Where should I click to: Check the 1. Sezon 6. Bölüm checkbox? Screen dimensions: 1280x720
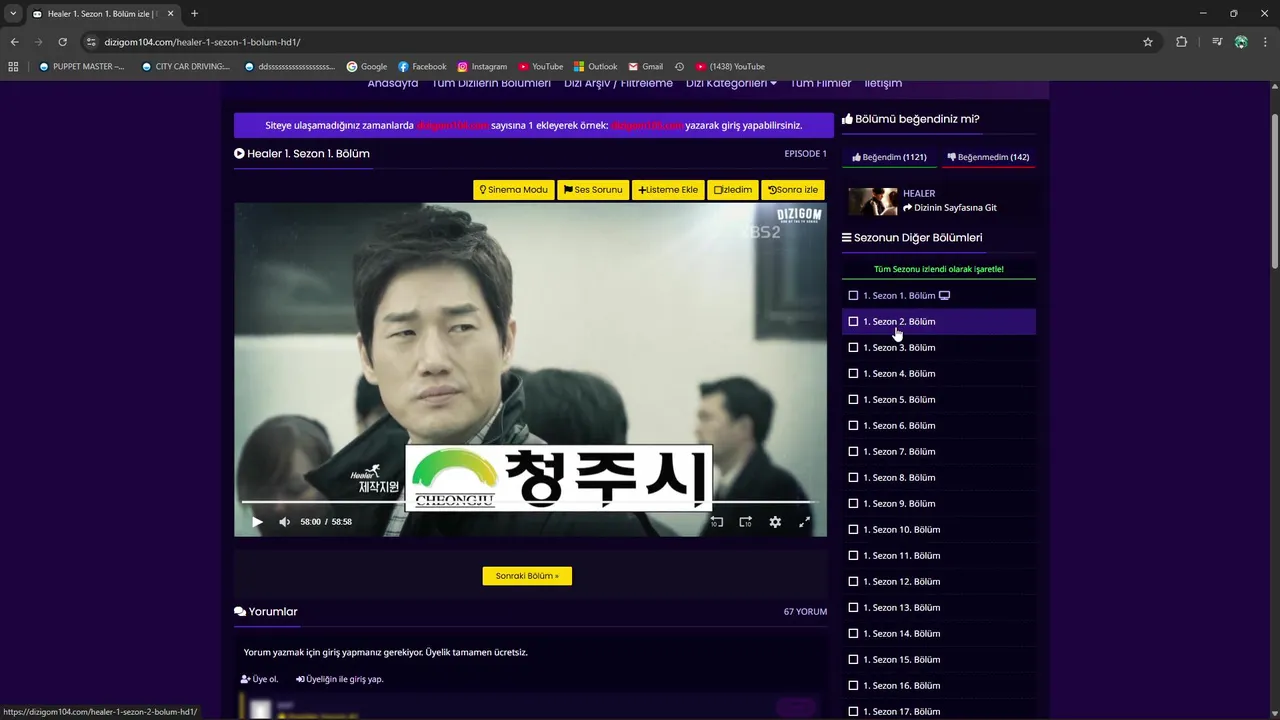click(x=853, y=426)
